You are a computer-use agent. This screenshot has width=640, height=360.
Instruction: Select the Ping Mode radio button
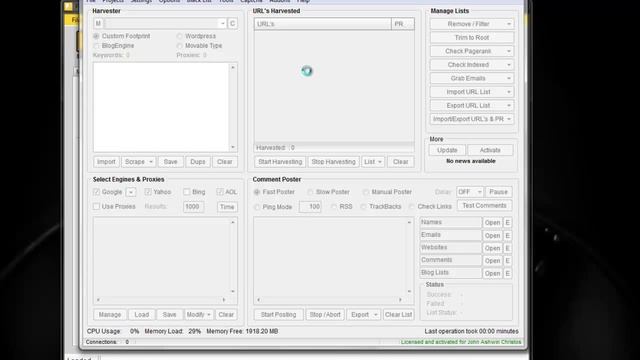[x=257, y=207]
